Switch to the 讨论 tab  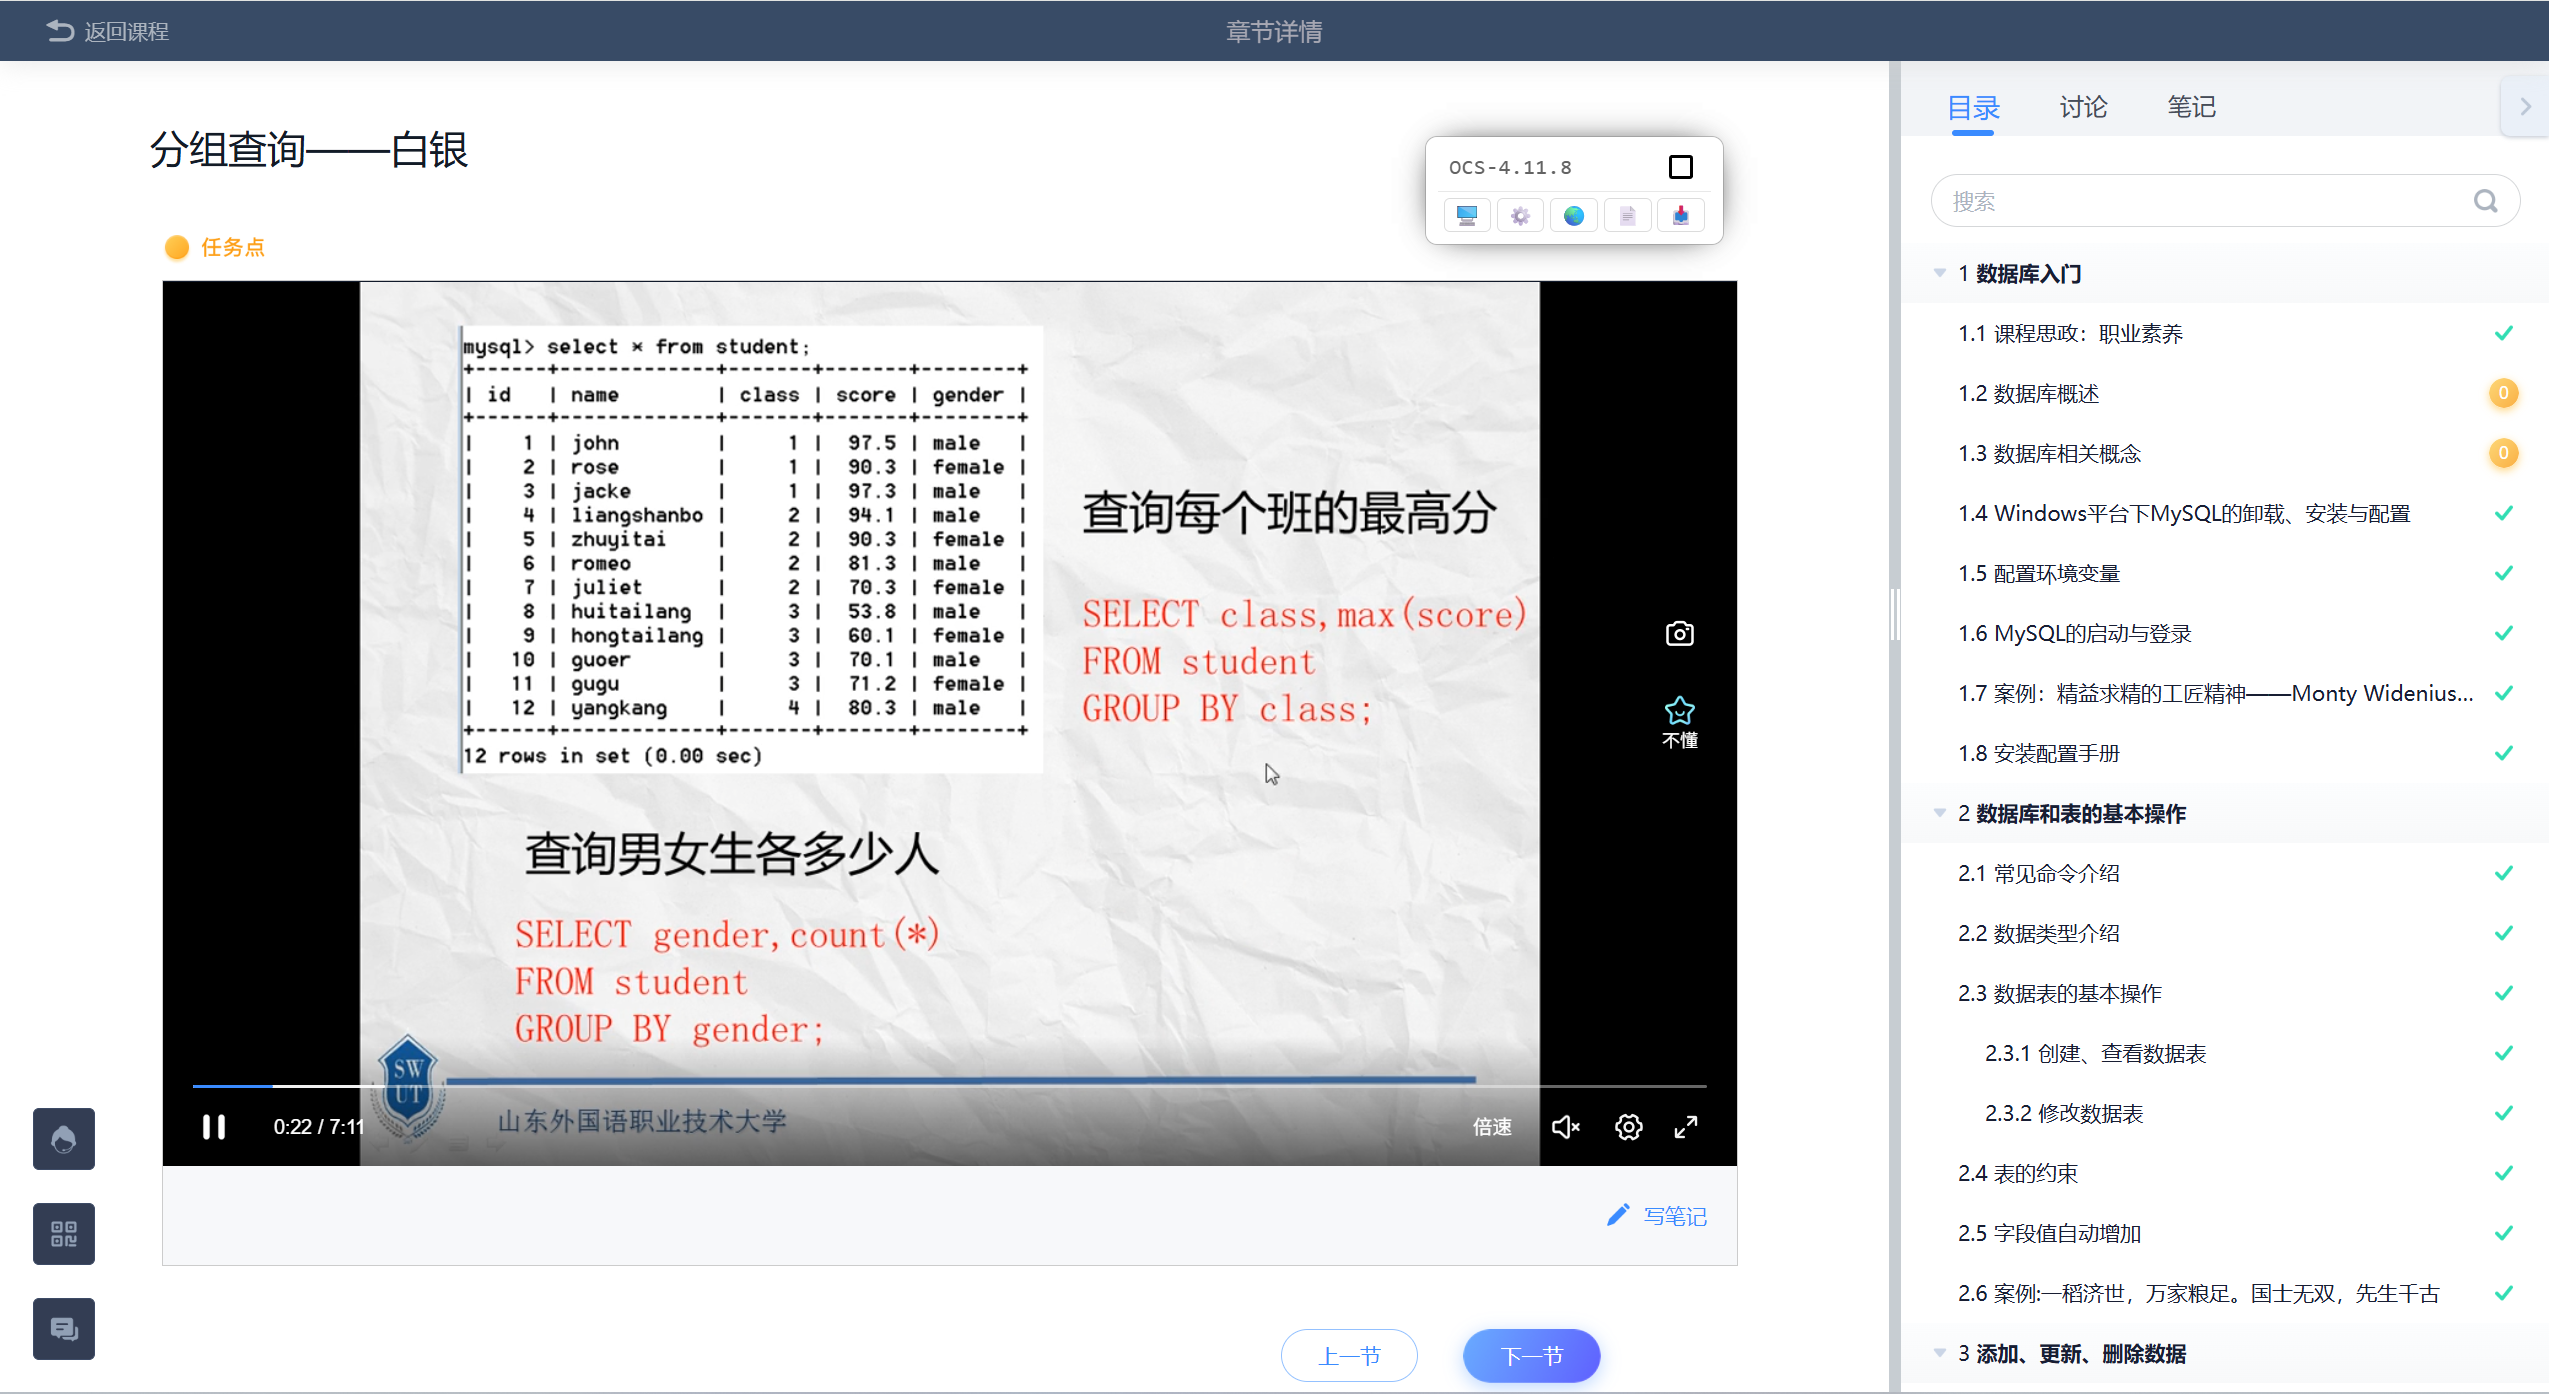pos(2083,107)
